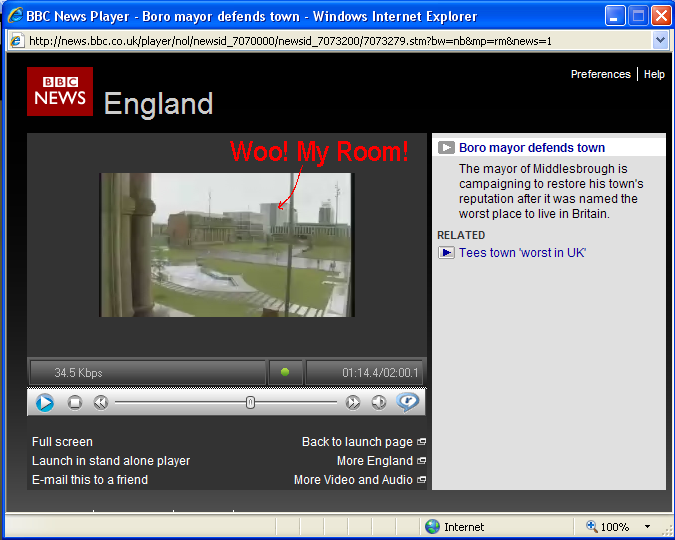Open More Video and Audio link
The height and width of the screenshot is (540, 675).
click(x=353, y=480)
